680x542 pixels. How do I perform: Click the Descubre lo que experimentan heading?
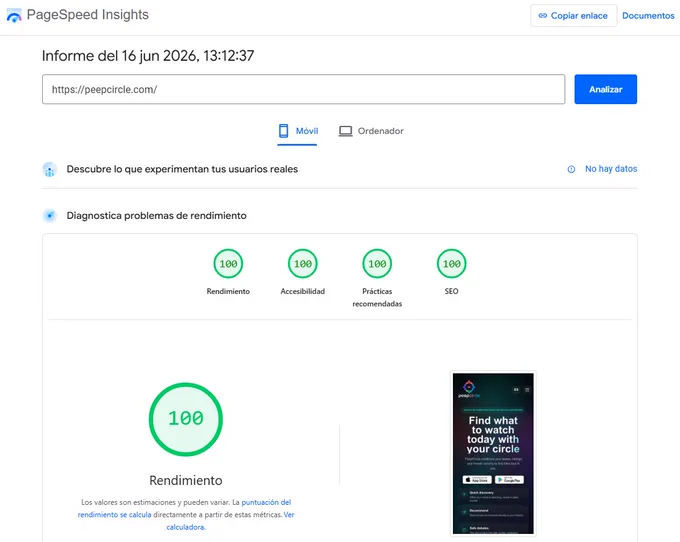coord(182,169)
